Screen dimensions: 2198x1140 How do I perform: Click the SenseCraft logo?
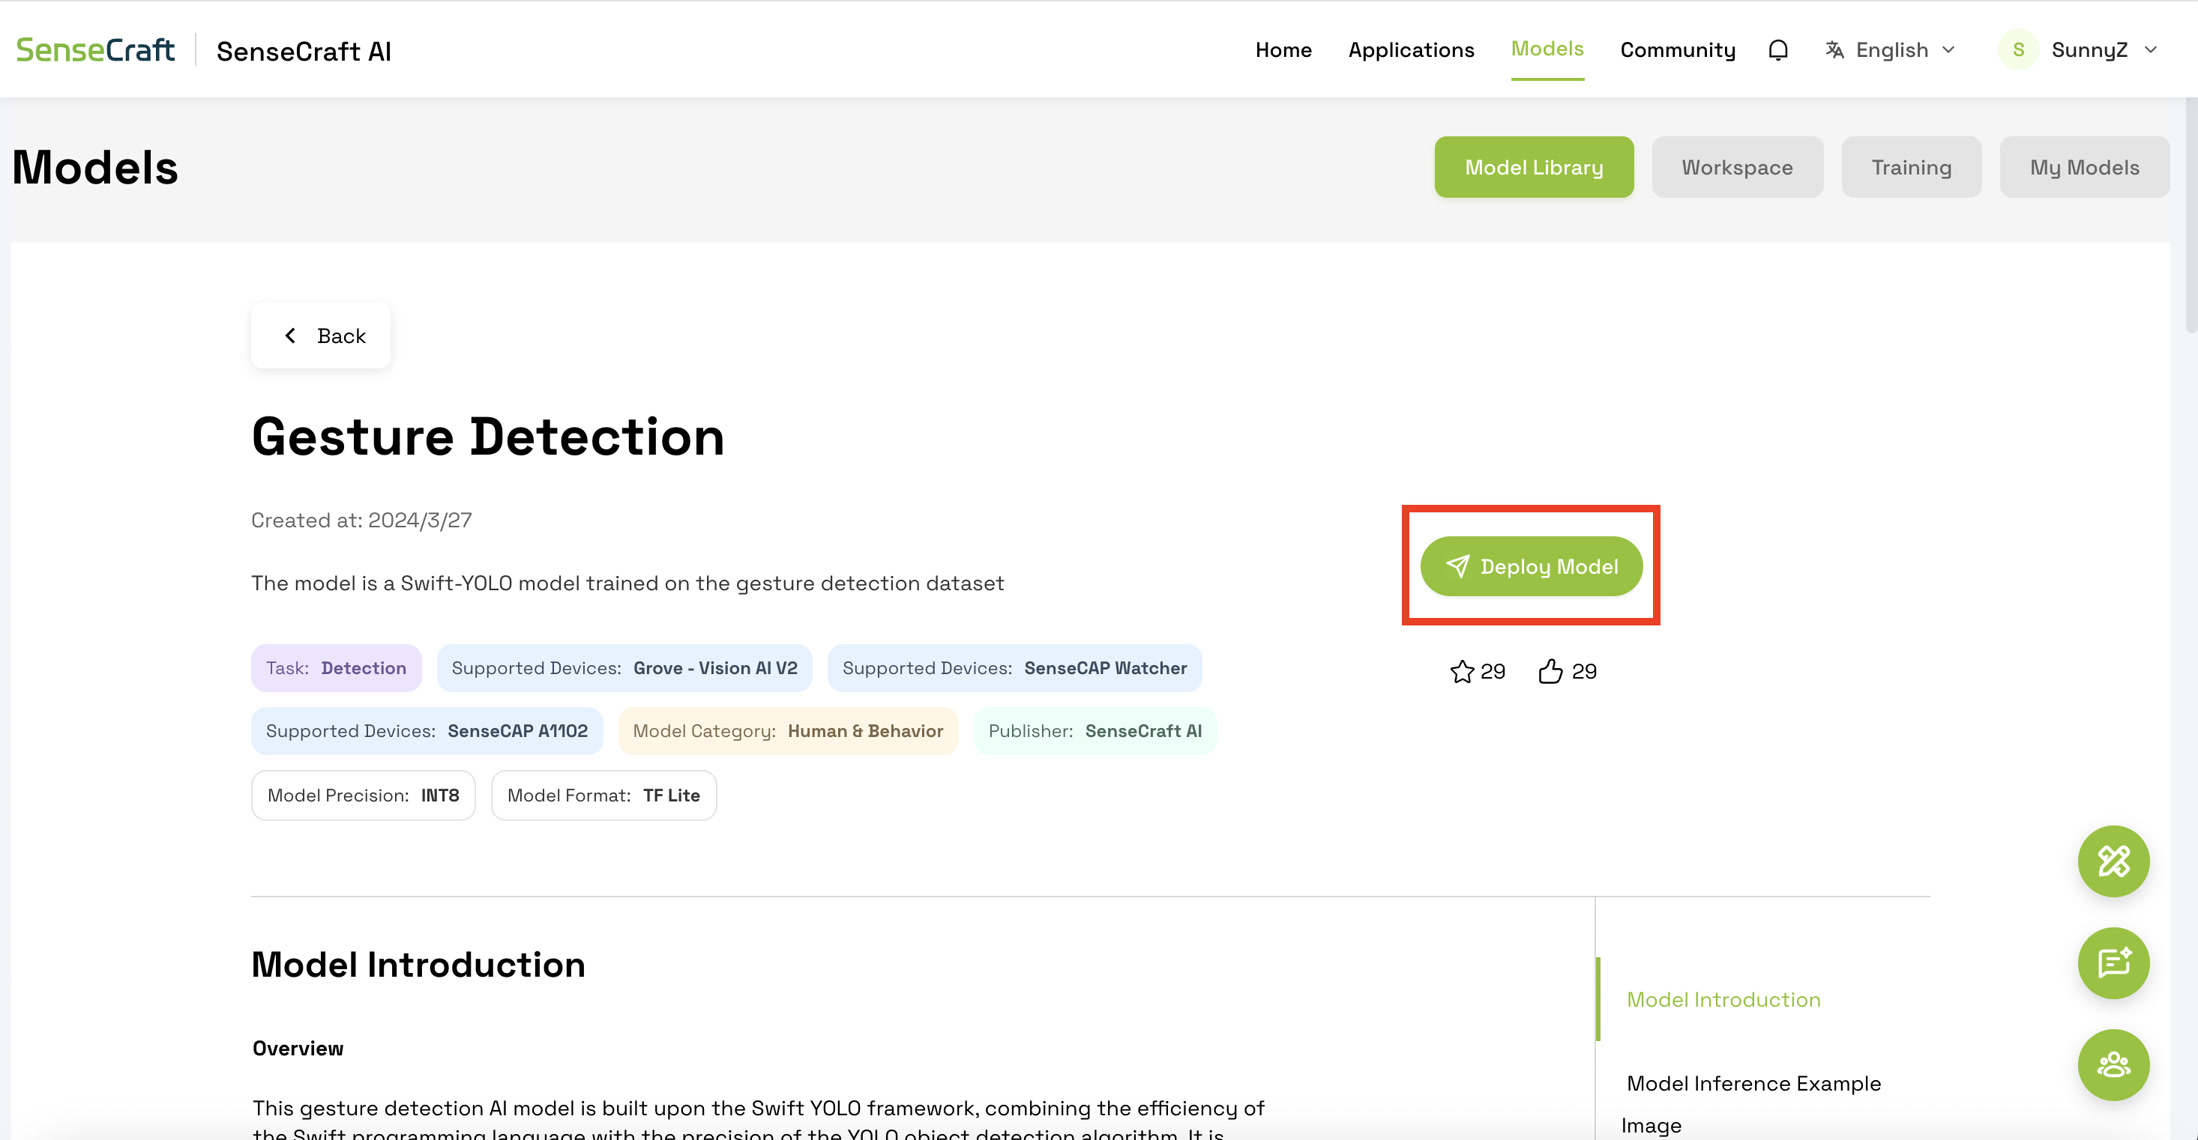(96, 50)
